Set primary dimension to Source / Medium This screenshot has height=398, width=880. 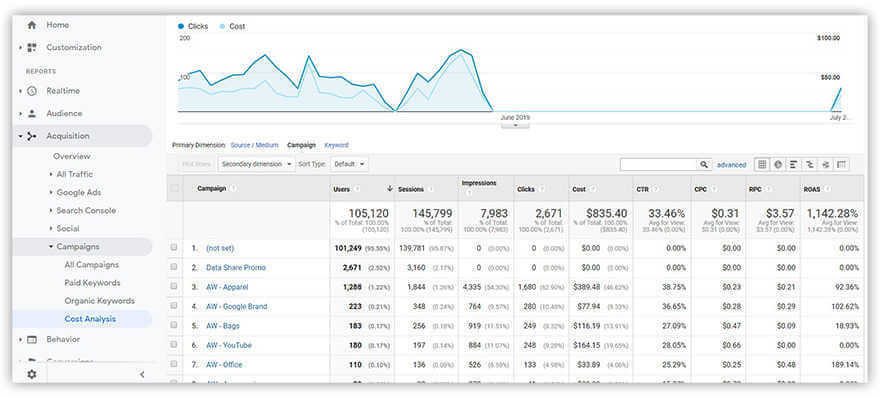point(254,145)
